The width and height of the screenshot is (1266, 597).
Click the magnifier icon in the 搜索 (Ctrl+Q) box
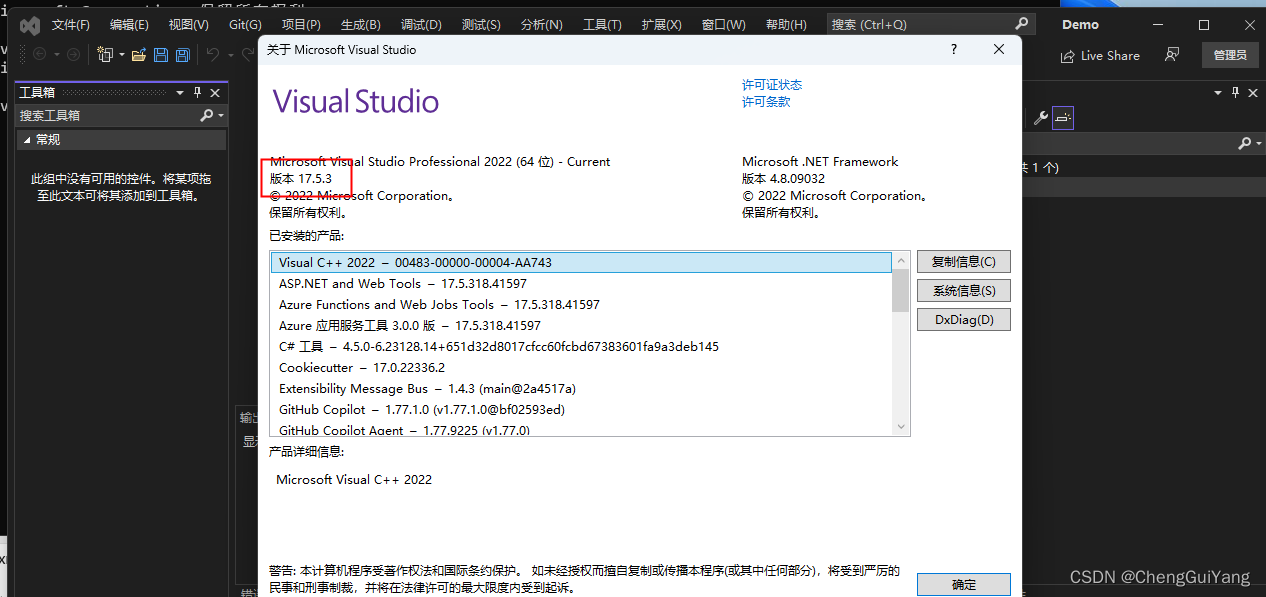(1021, 24)
